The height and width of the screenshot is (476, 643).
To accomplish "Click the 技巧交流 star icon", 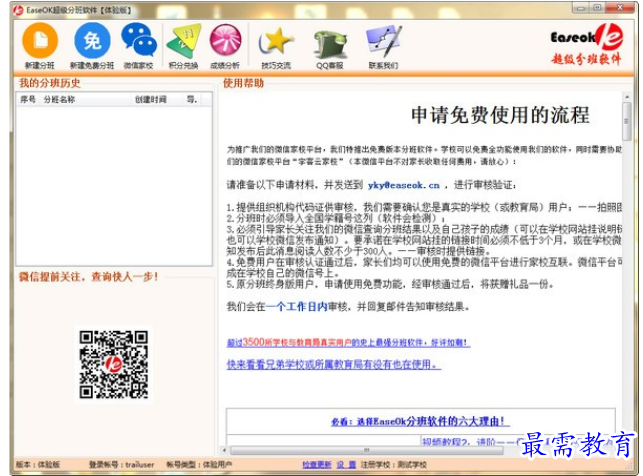I will click(x=276, y=42).
